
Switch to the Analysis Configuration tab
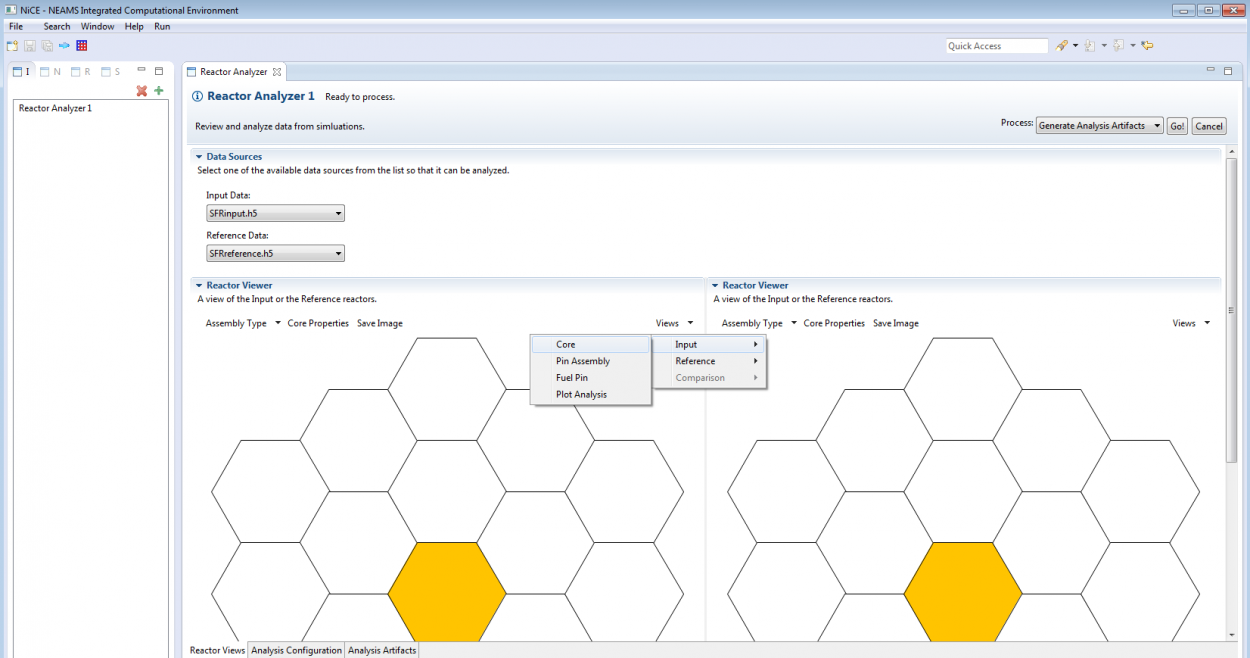[296, 650]
